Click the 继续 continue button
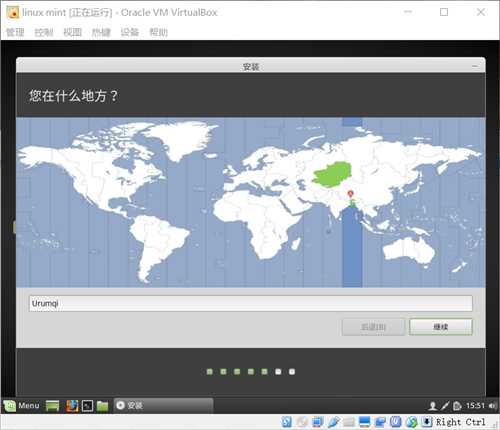Image resolution: width=500 pixels, height=430 pixels. coord(441,327)
